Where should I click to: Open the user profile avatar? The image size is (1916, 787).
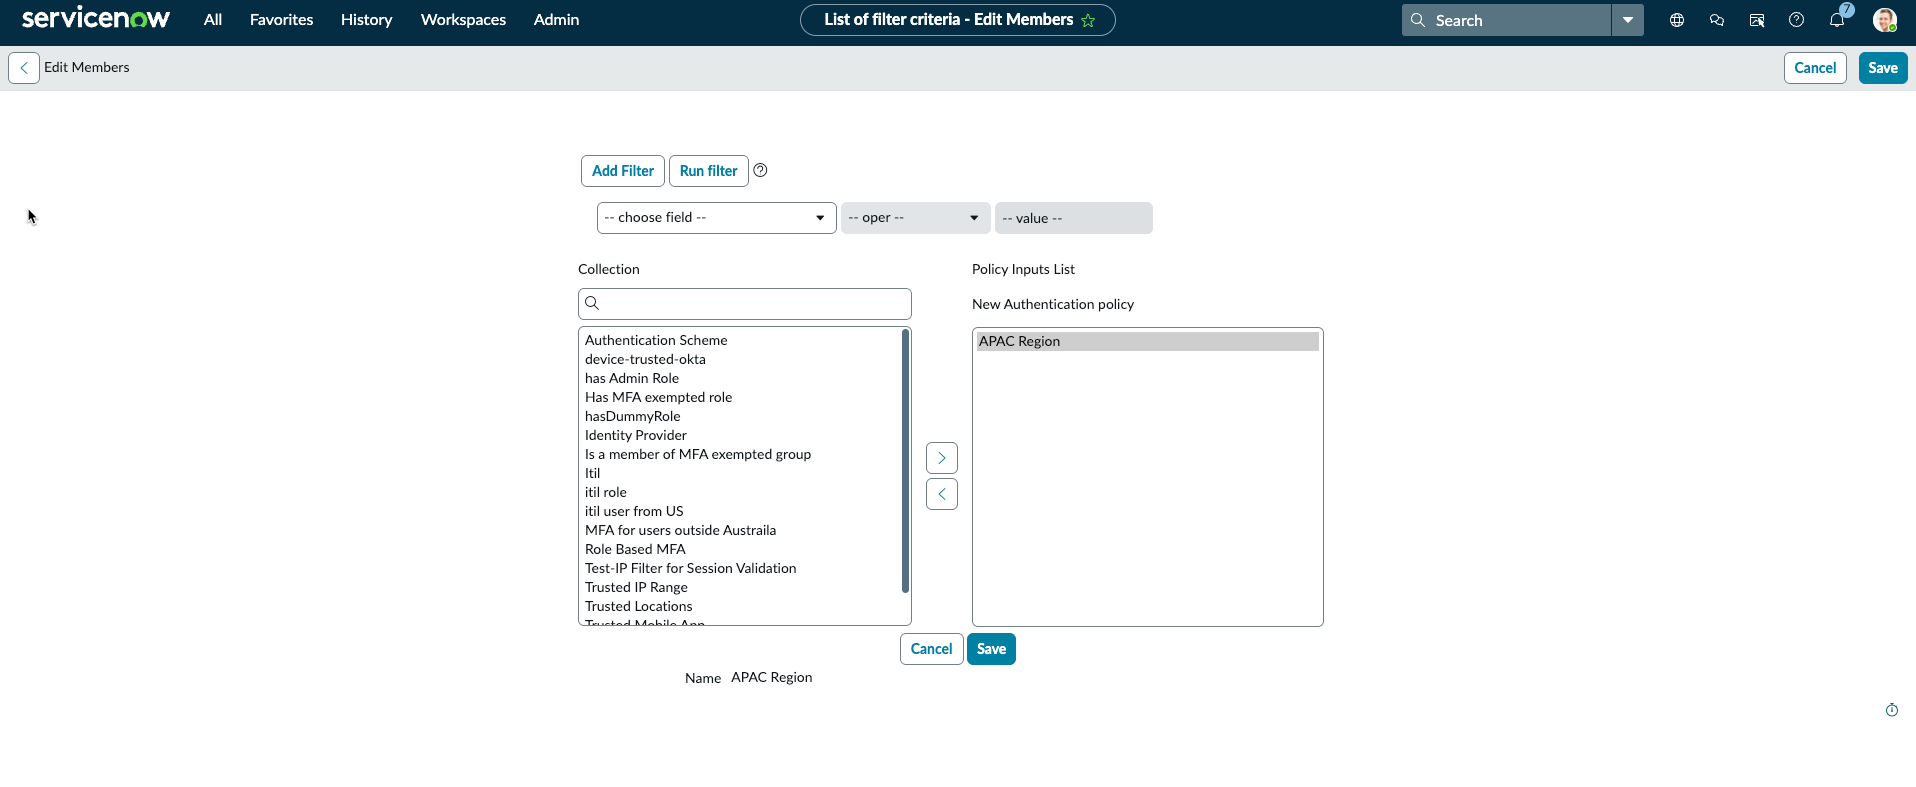1885,20
